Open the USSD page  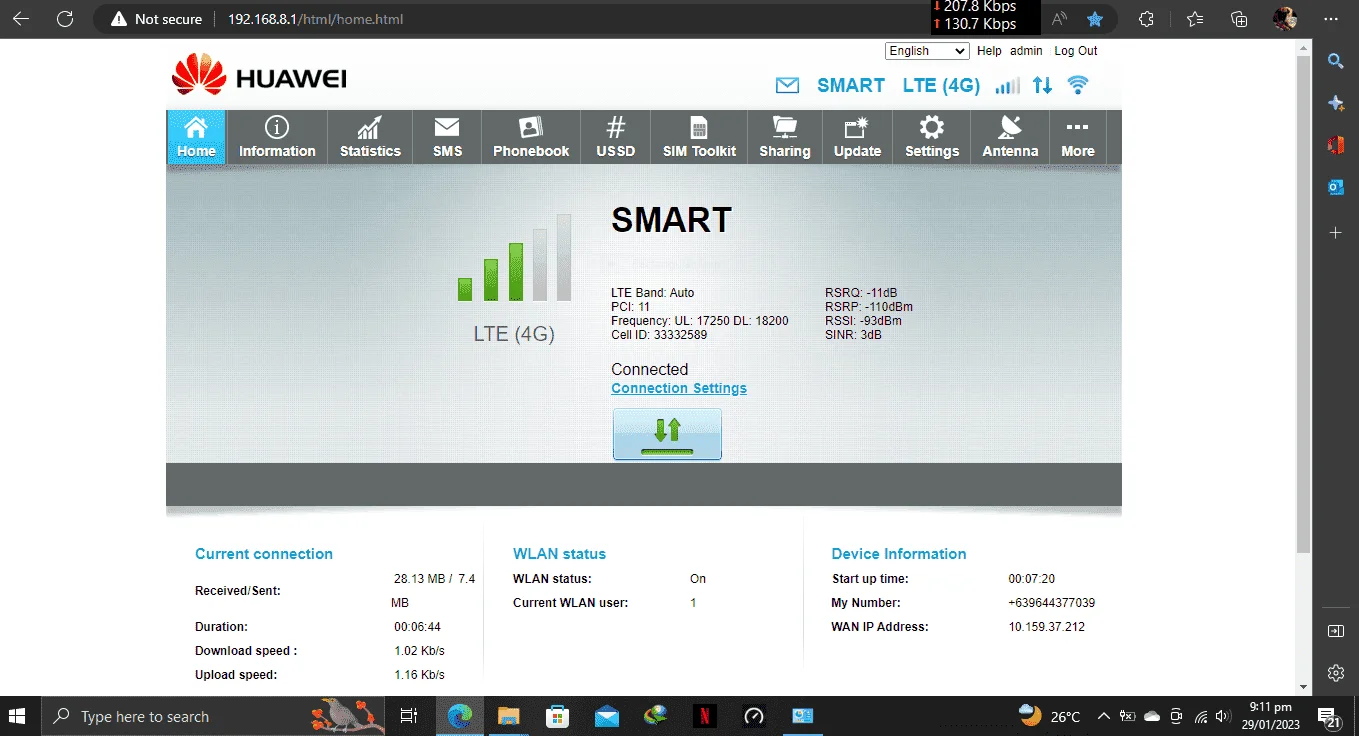[616, 137]
